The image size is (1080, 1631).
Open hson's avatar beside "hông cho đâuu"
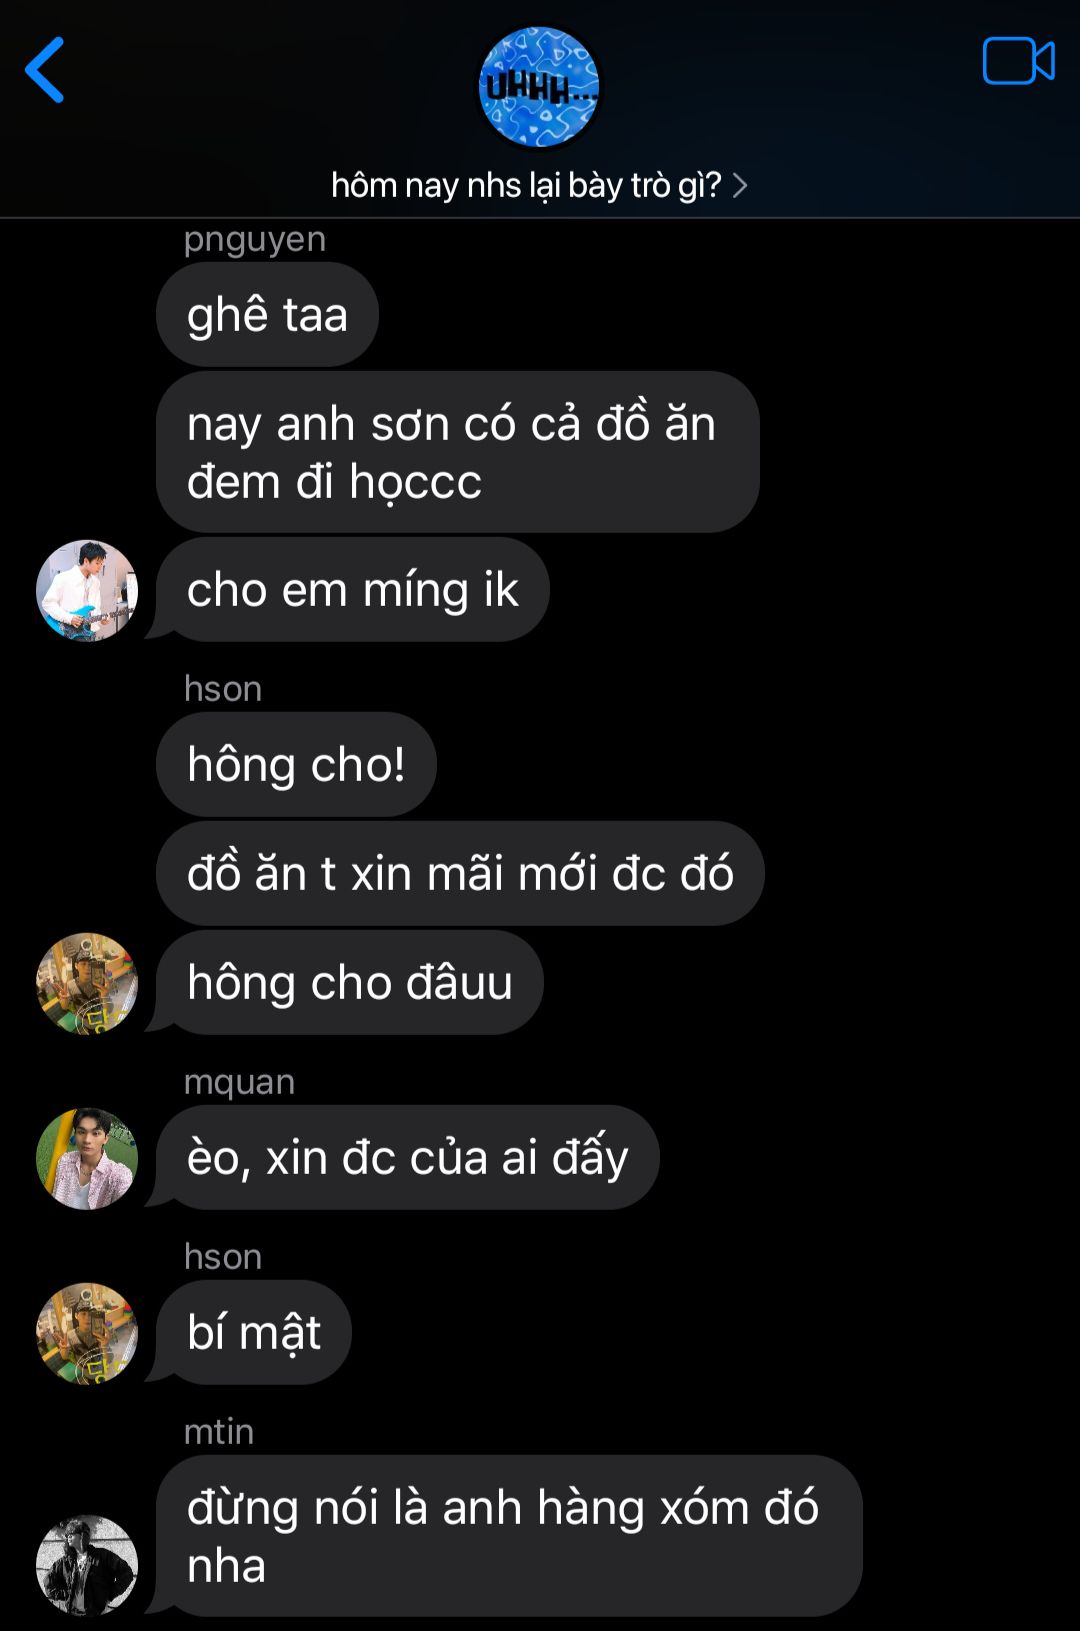click(87, 983)
